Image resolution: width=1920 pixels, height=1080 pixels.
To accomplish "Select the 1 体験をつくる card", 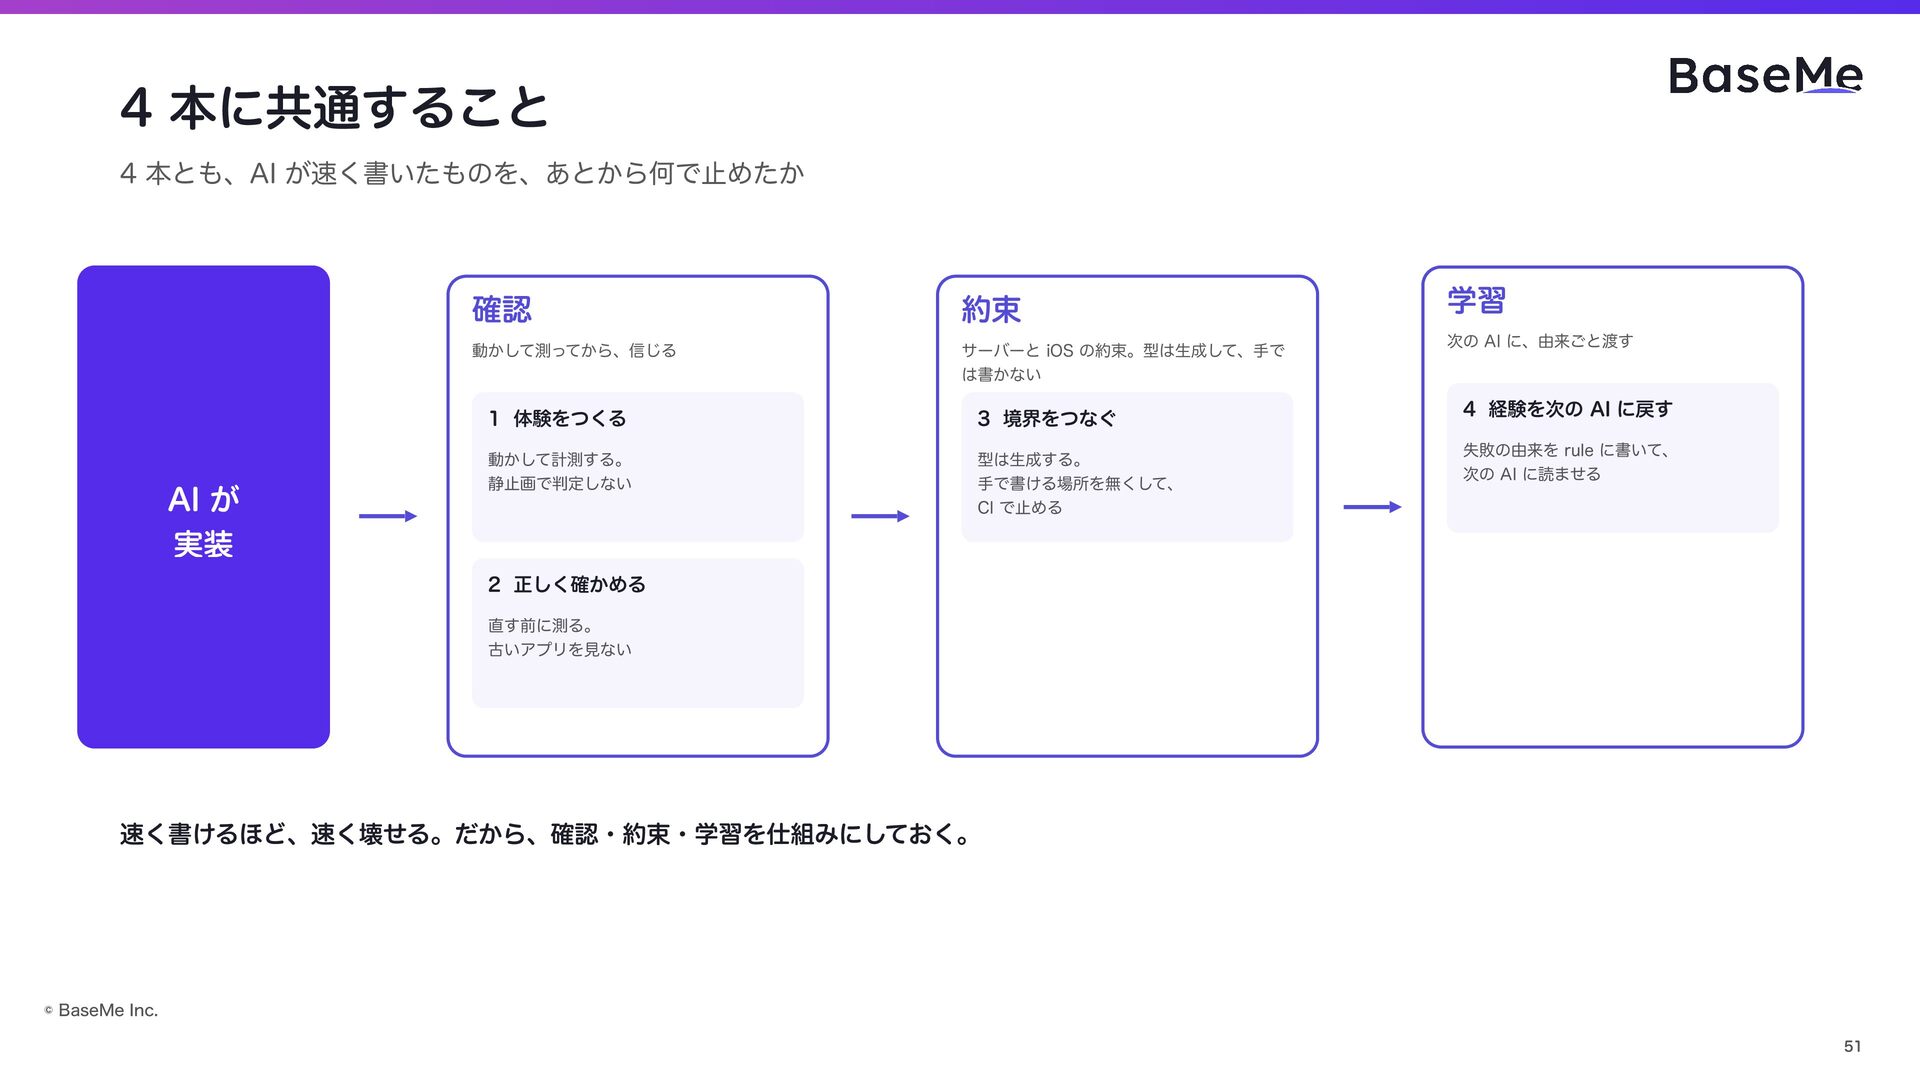I will pos(638,467).
